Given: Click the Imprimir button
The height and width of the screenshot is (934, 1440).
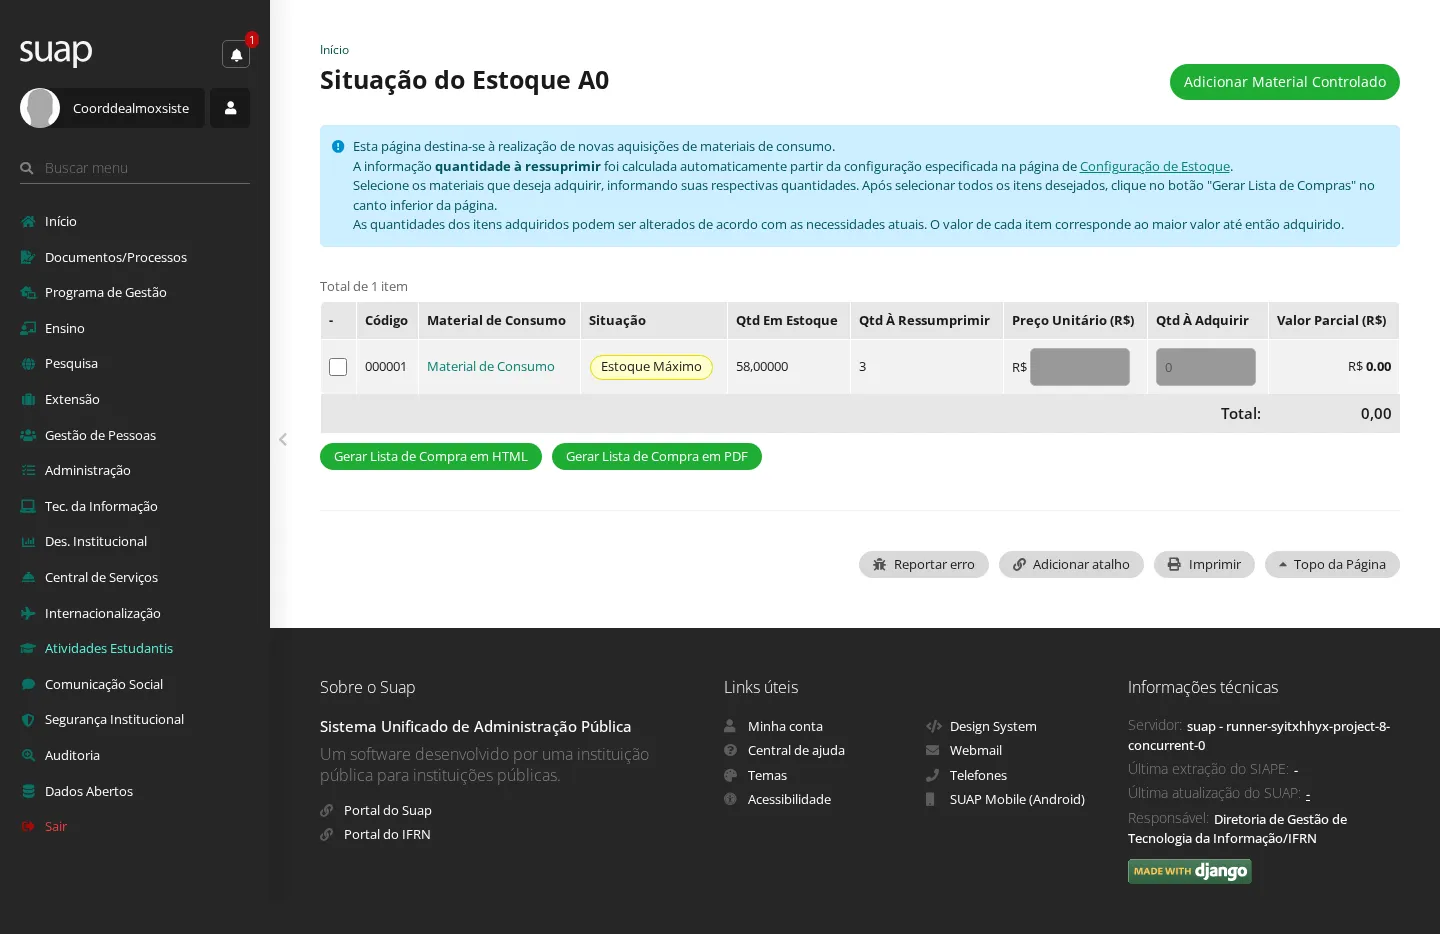Looking at the screenshot, I should pyautogui.click(x=1204, y=565).
